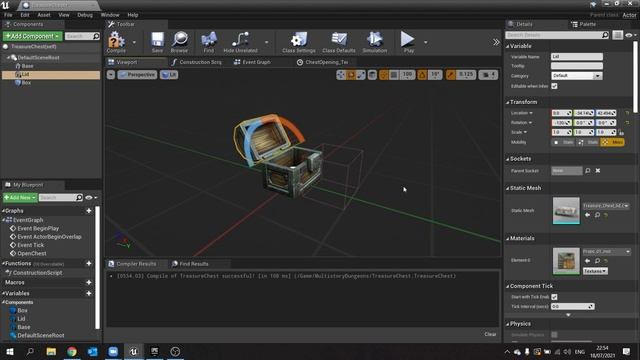Open Chrome from Windows taskbar

72,351
